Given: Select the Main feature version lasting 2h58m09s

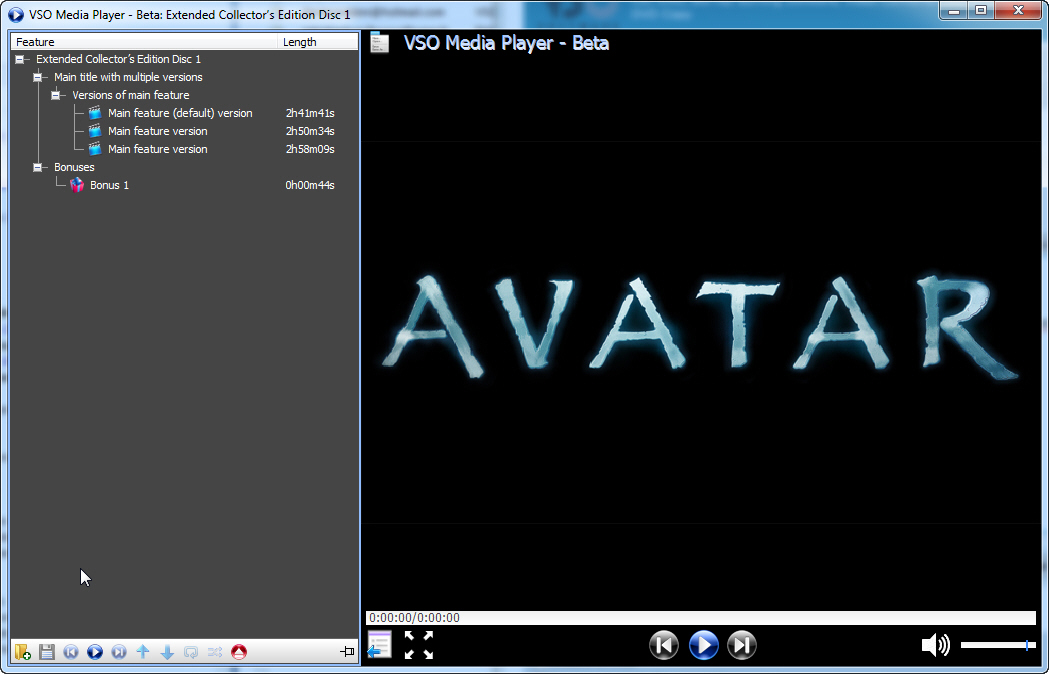Looking at the screenshot, I should pos(184,149).
